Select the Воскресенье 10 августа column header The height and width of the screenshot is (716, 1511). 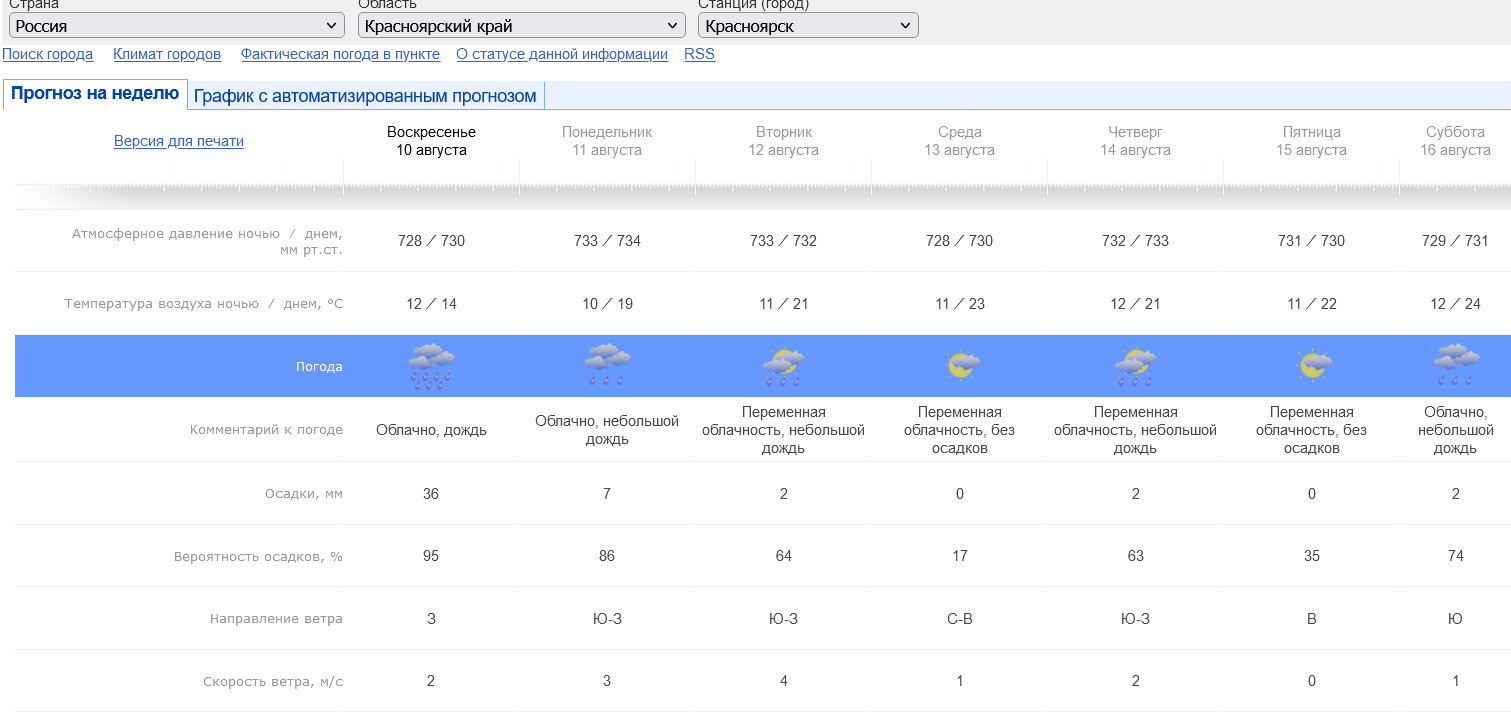(431, 141)
